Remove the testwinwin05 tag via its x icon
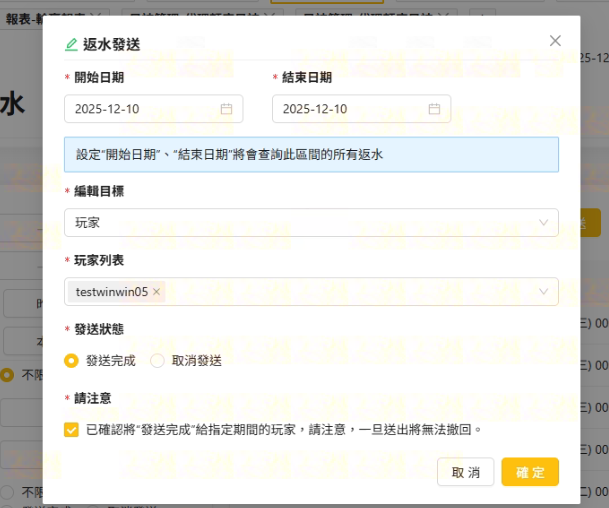Screen dimensions: 609x508 (x=157, y=292)
